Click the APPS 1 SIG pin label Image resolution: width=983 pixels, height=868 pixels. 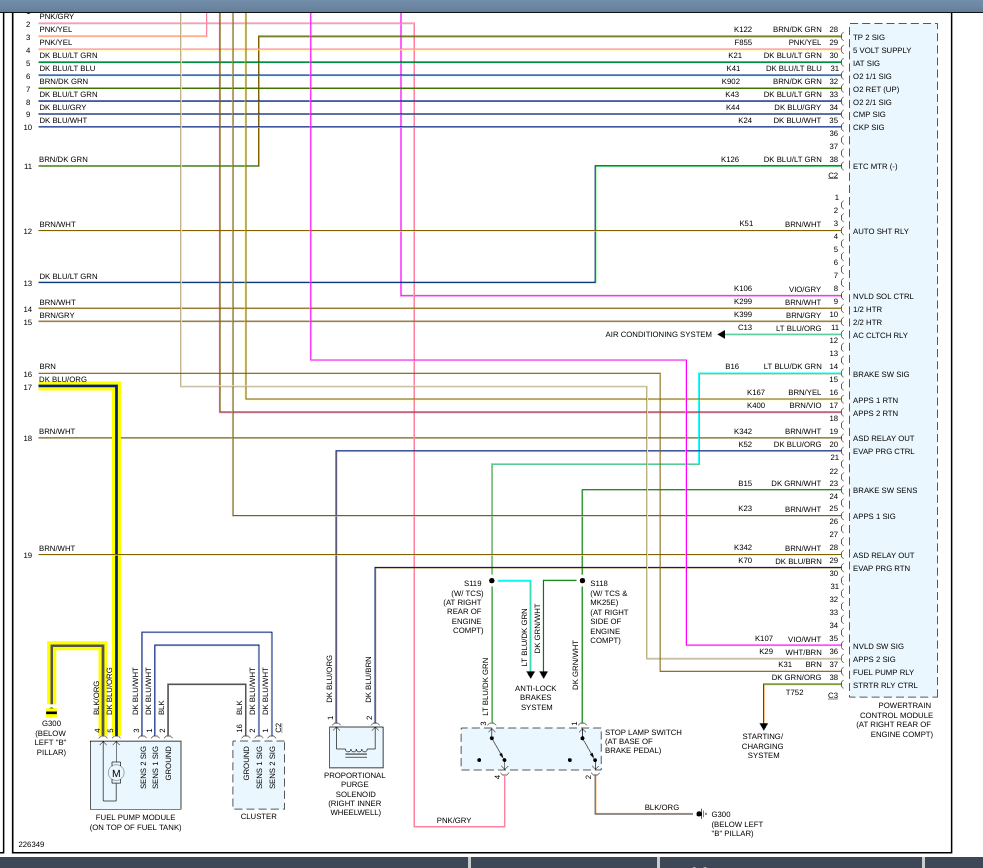874,516
